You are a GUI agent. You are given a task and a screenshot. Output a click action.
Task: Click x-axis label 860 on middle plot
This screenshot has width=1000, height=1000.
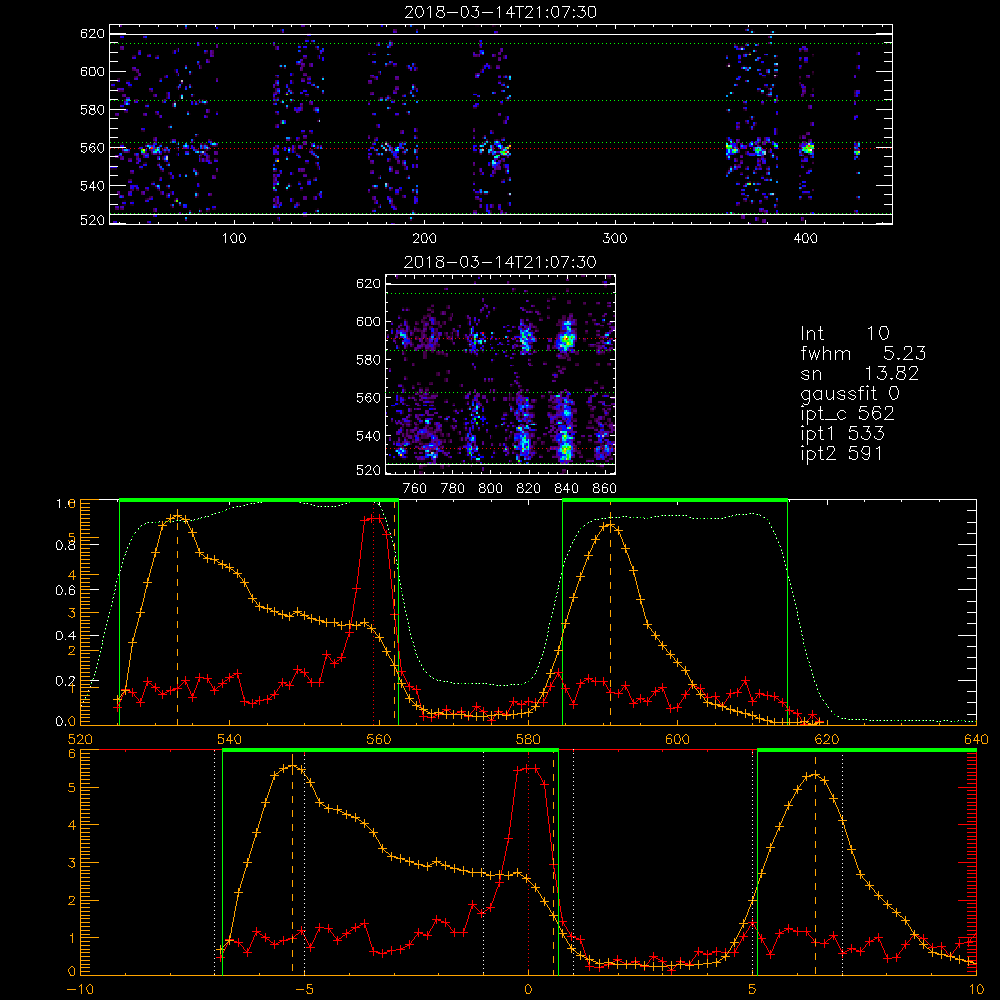pyautogui.click(x=605, y=489)
